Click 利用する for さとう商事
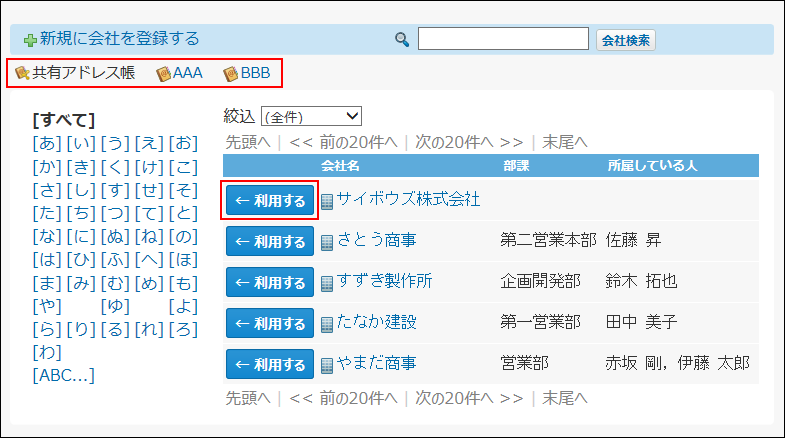The height and width of the screenshot is (438, 785). click(270, 241)
